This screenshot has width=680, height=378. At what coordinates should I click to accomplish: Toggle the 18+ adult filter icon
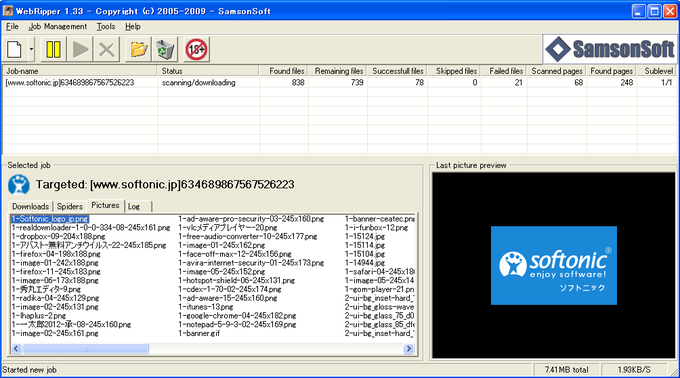click(x=196, y=49)
